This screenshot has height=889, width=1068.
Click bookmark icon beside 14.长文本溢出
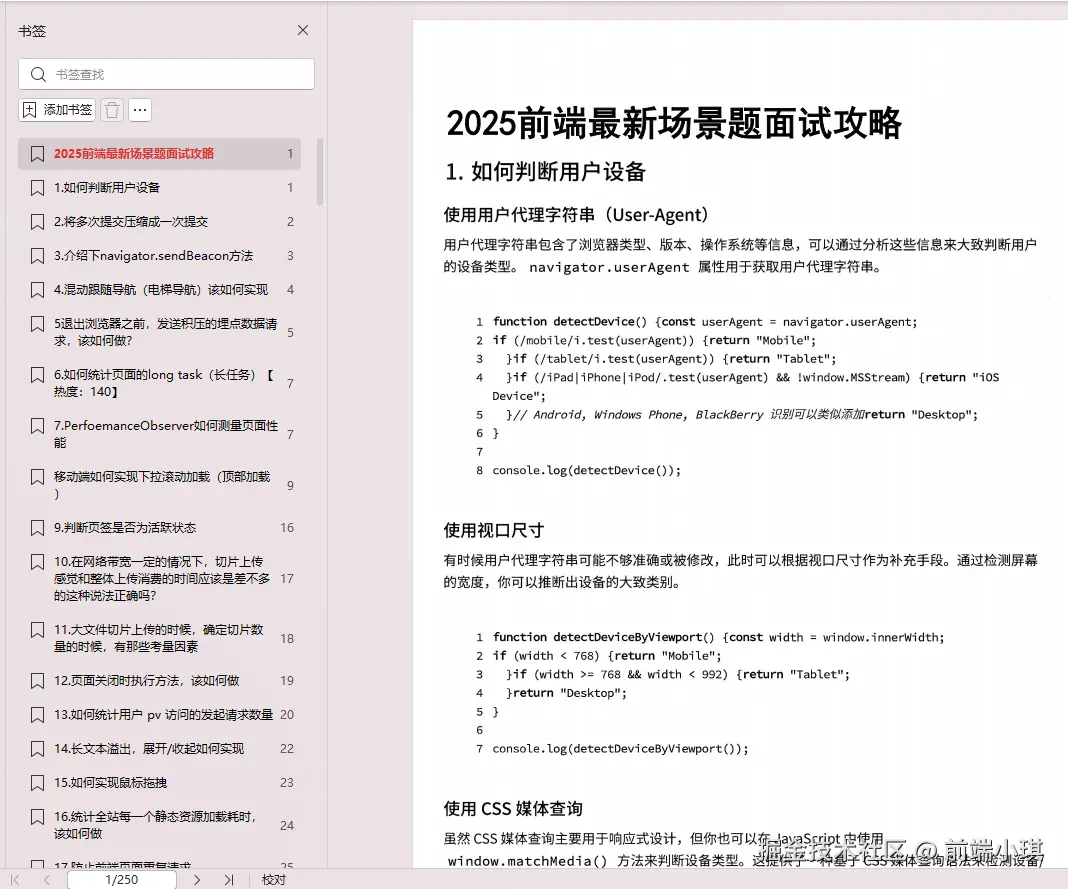click(x=37, y=749)
